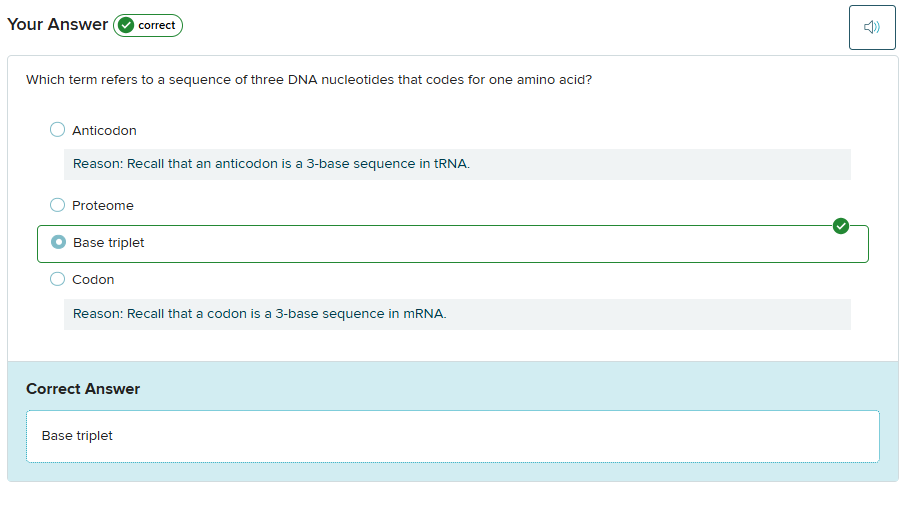This screenshot has height=507, width=900.
Task: Select the Codon radio button
Action: (x=57, y=279)
